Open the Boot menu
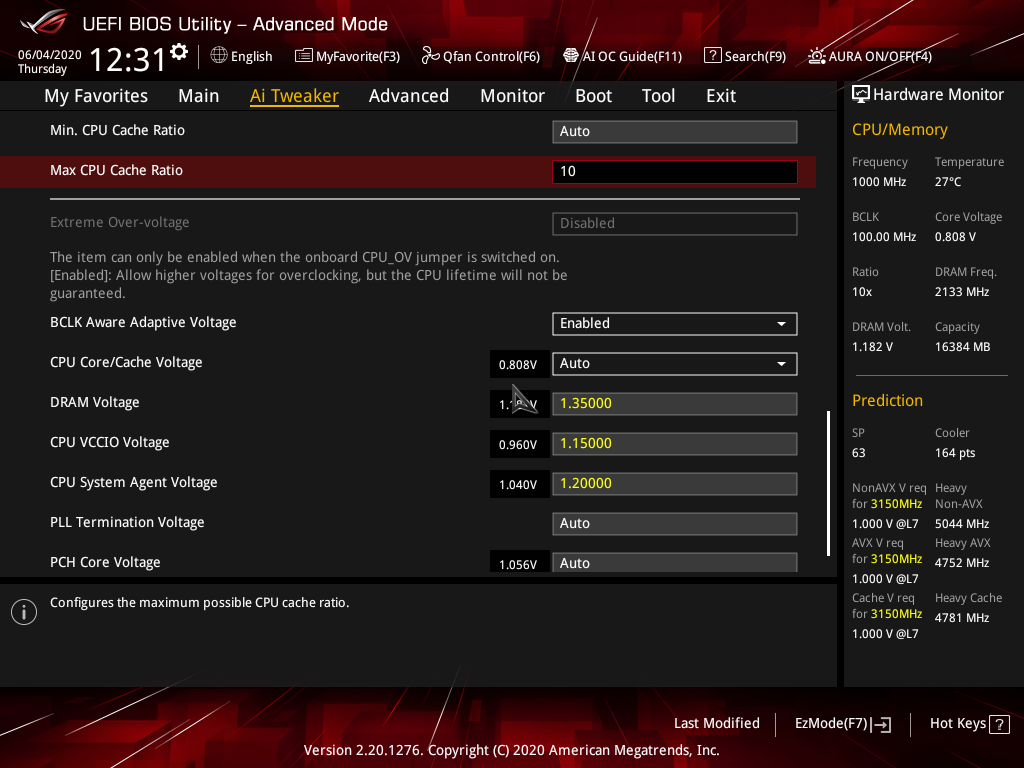The width and height of the screenshot is (1024, 768). [x=593, y=95]
